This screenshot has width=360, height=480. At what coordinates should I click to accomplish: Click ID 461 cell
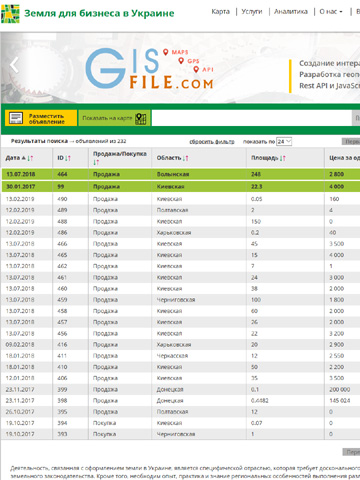click(62, 278)
